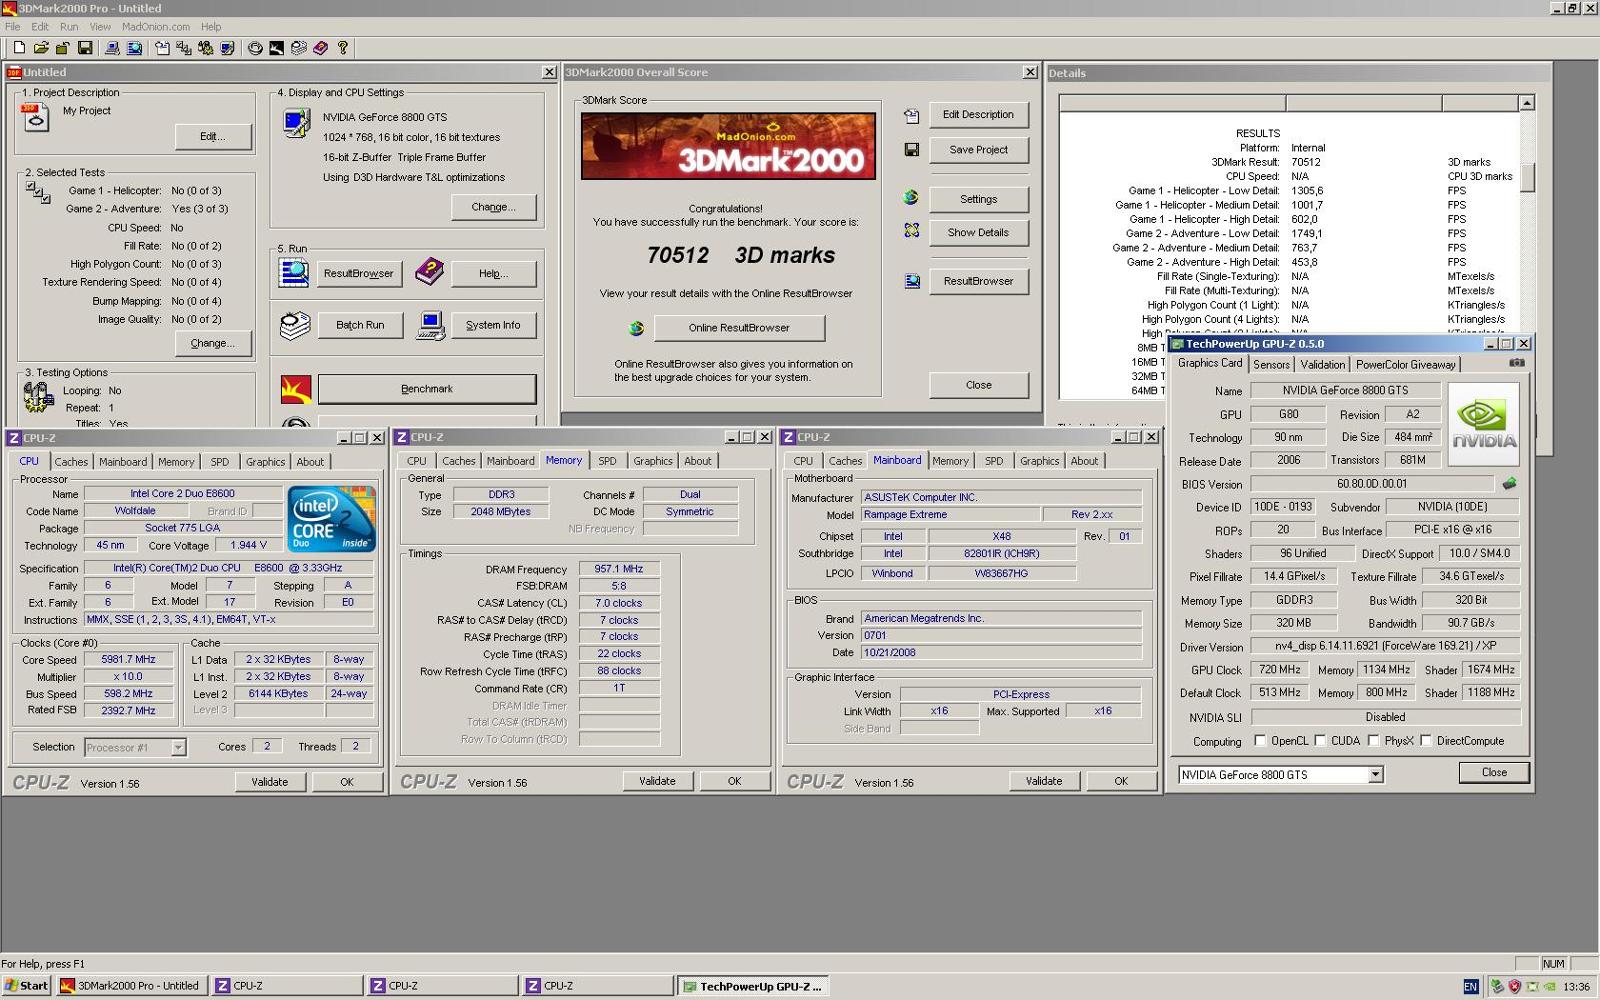The image size is (1600, 1000).
Task: Click the DRAM Frequency value "957.1 MHz"
Action: coord(619,569)
